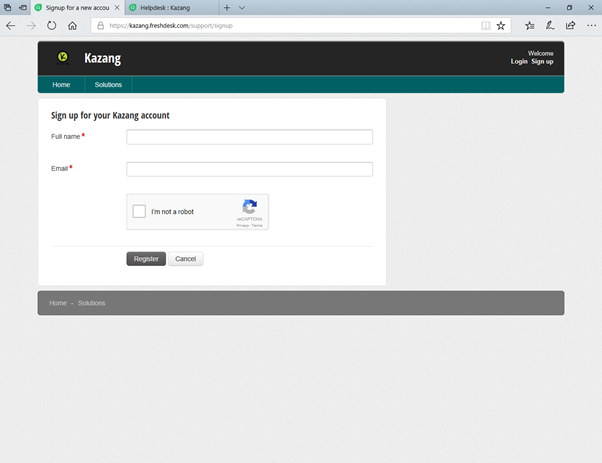Open the Login link in header
602x463 pixels.
pos(519,61)
